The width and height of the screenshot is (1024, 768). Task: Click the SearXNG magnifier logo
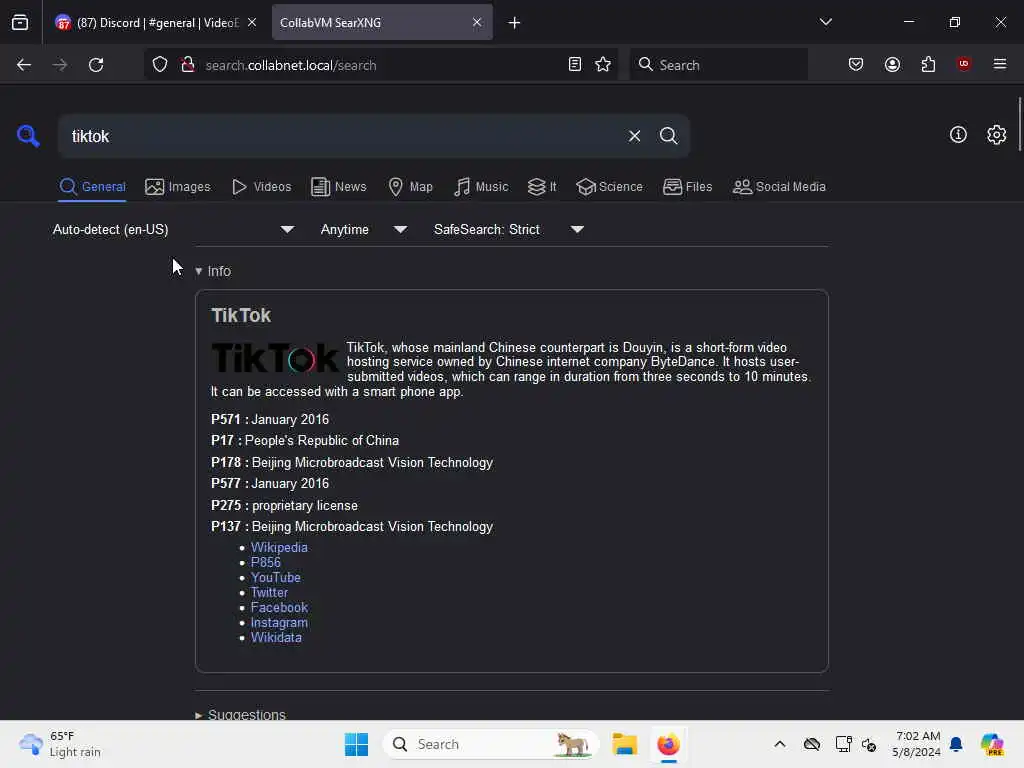tap(28, 136)
